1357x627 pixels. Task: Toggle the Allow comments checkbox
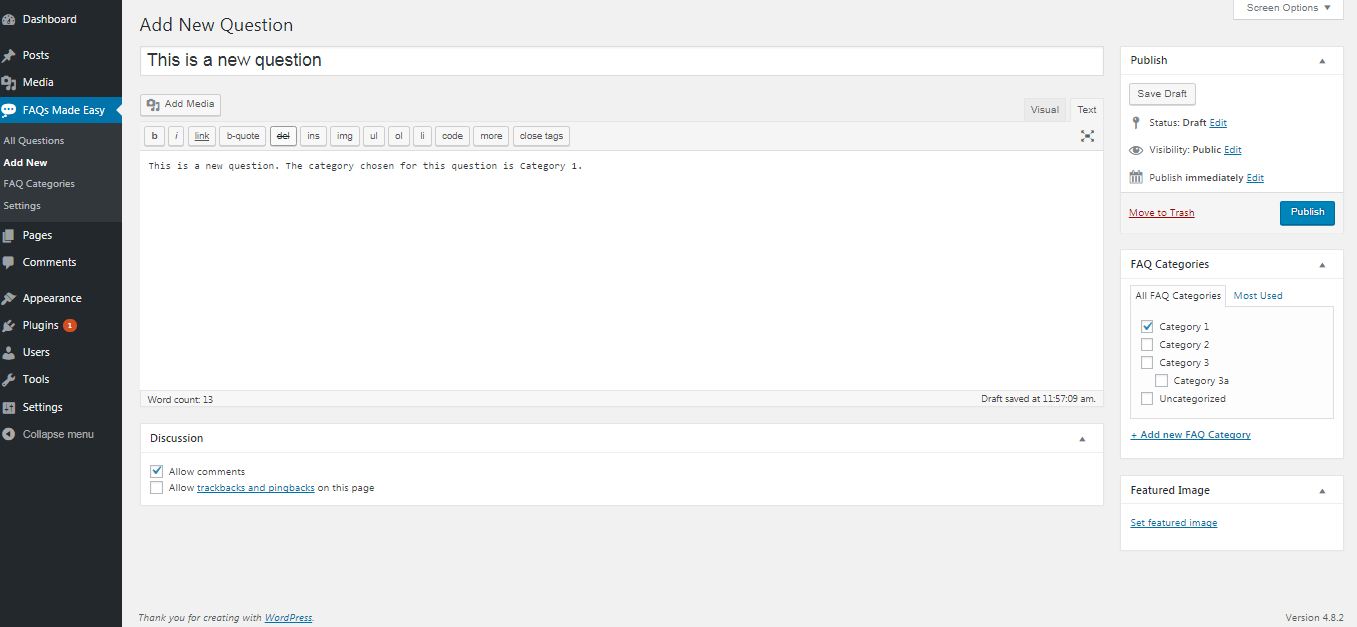(x=156, y=471)
